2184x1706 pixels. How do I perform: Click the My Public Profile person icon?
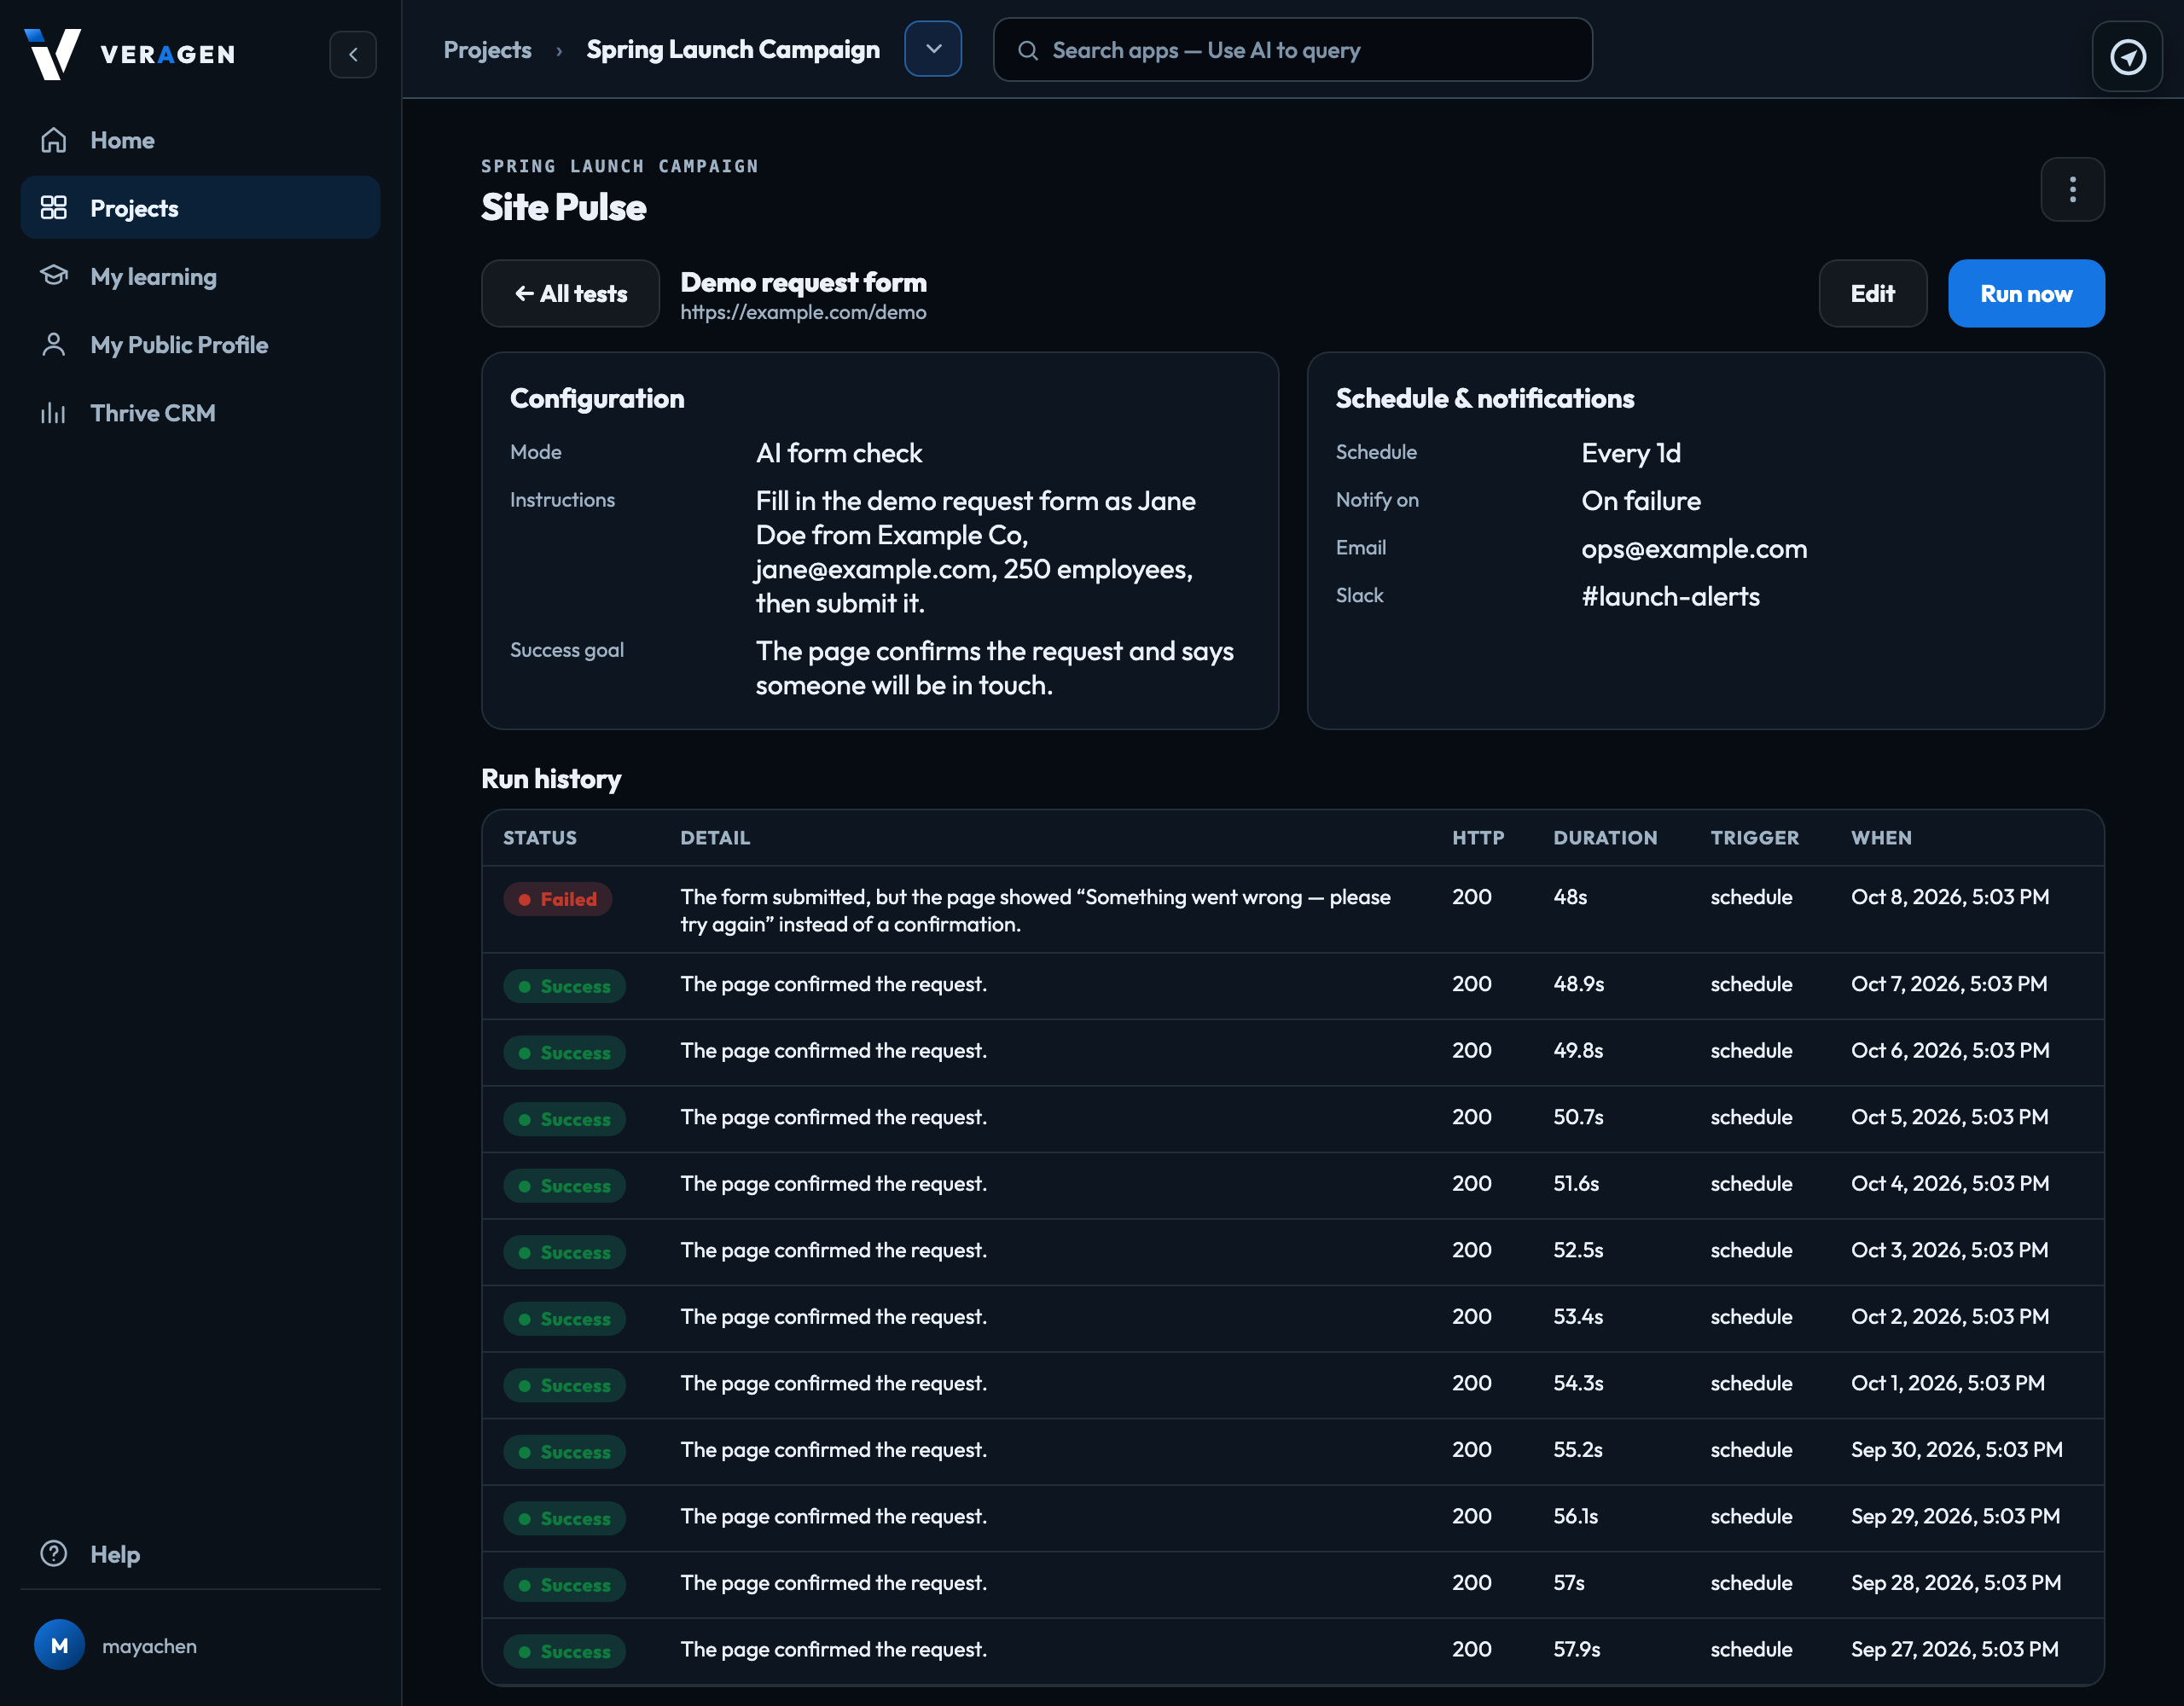click(x=54, y=345)
